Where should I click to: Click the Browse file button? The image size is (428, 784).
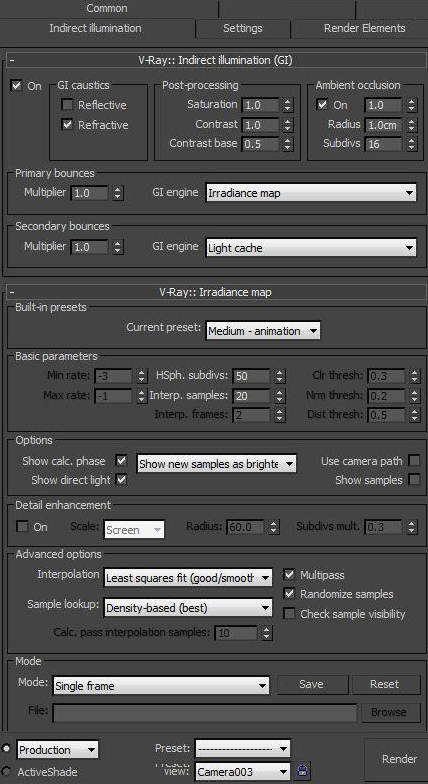[x=391, y=712]
